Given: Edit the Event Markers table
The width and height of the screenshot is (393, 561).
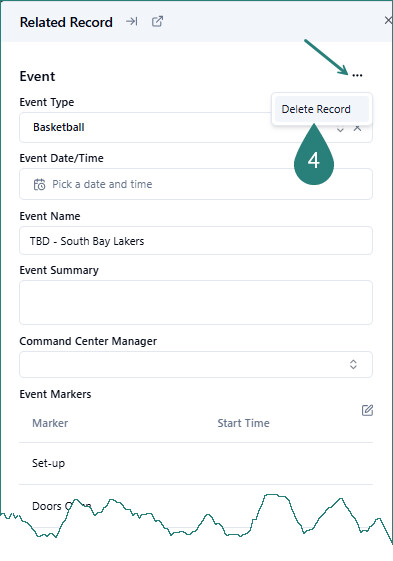Looking at the screenshot, I should coord(367,410).
